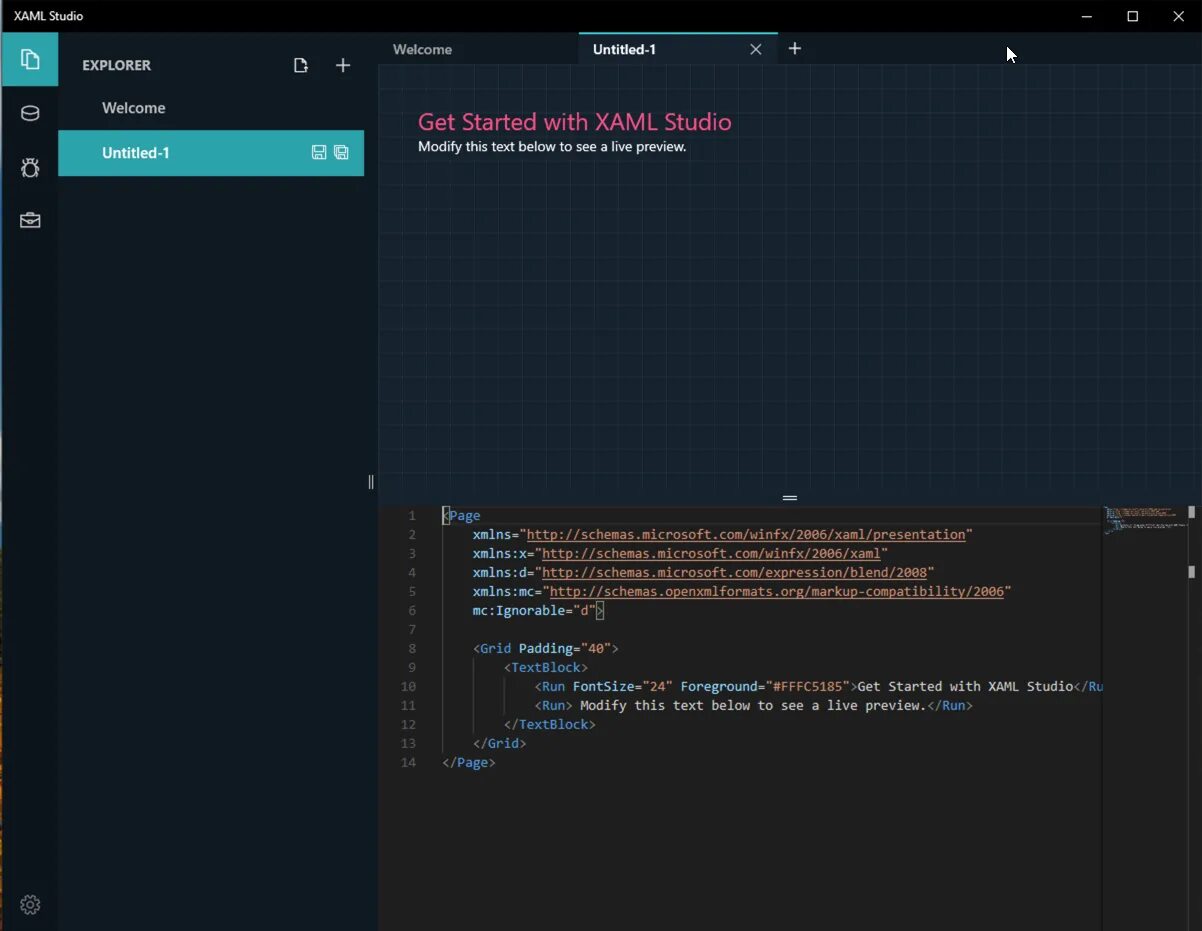This screenshot has height=931, width=1202.
Task: Maximize the XAML Studio window
Action: pyautogui.click(x=1133, y=16)
